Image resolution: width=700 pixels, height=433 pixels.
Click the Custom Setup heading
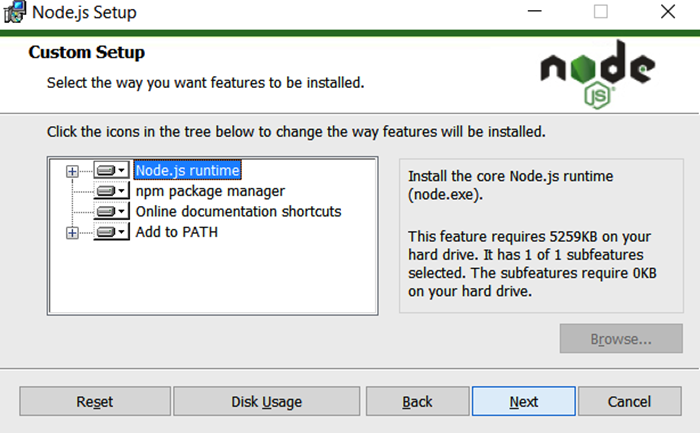[87, 52]
